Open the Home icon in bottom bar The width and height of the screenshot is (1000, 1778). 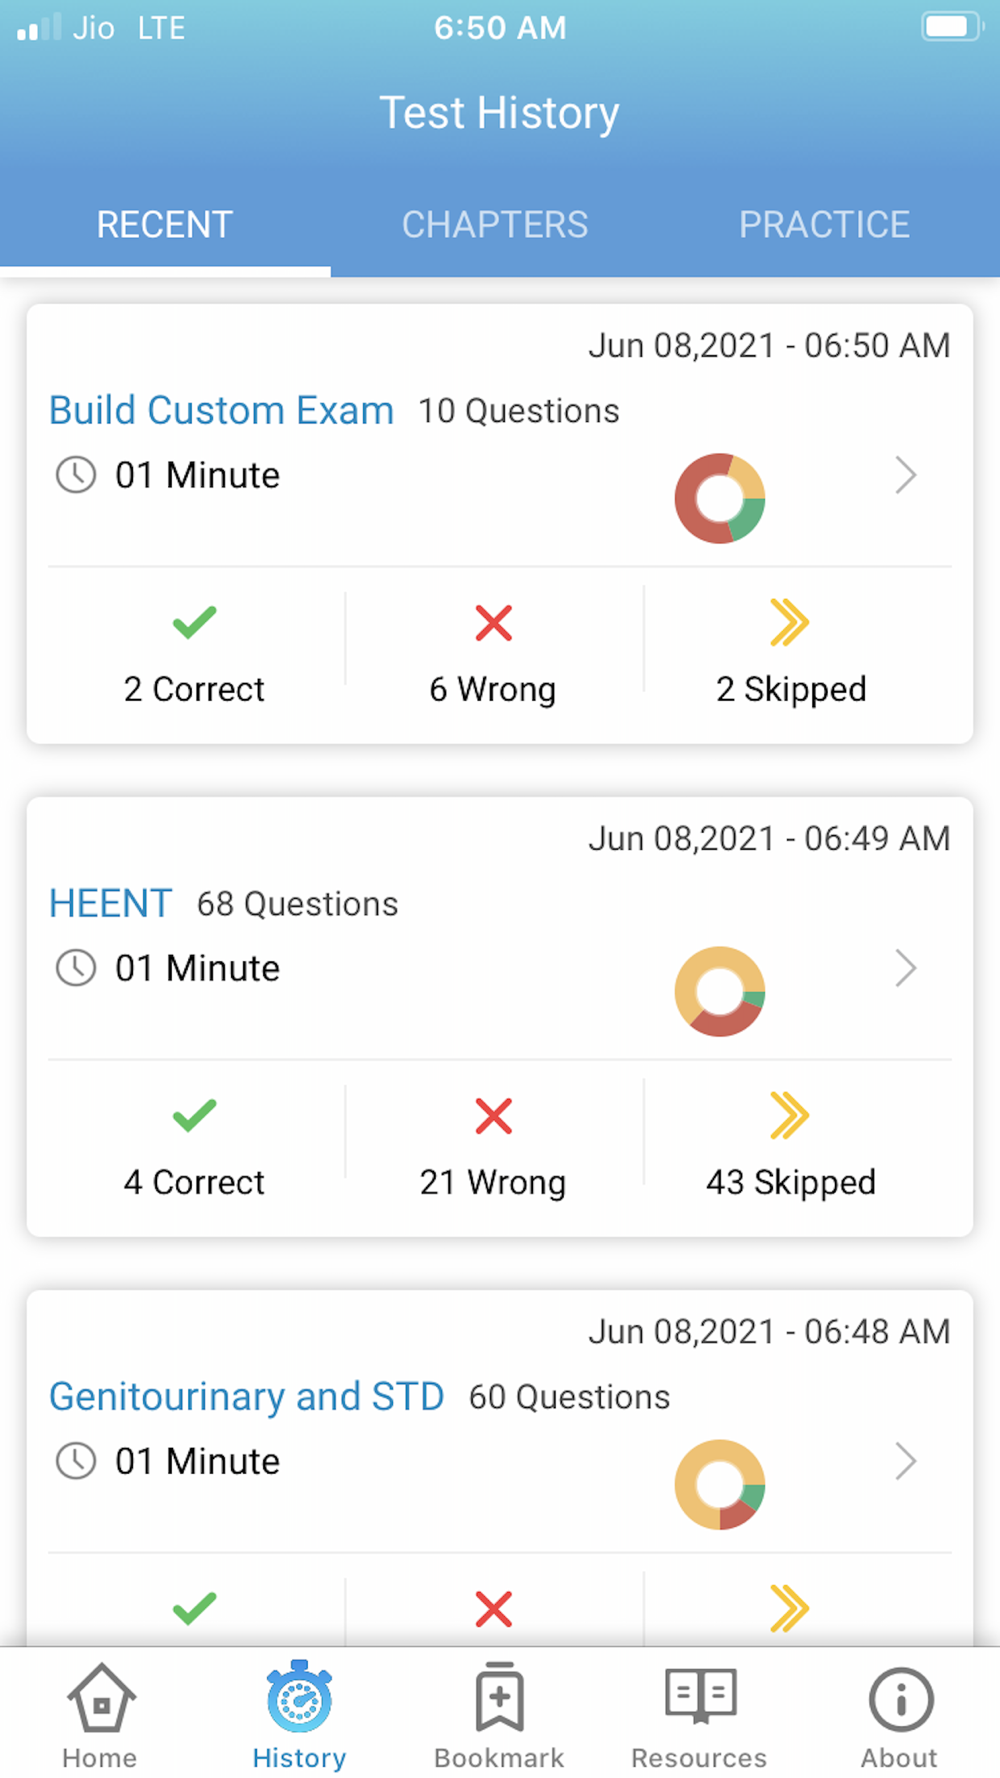(100, 1700)
